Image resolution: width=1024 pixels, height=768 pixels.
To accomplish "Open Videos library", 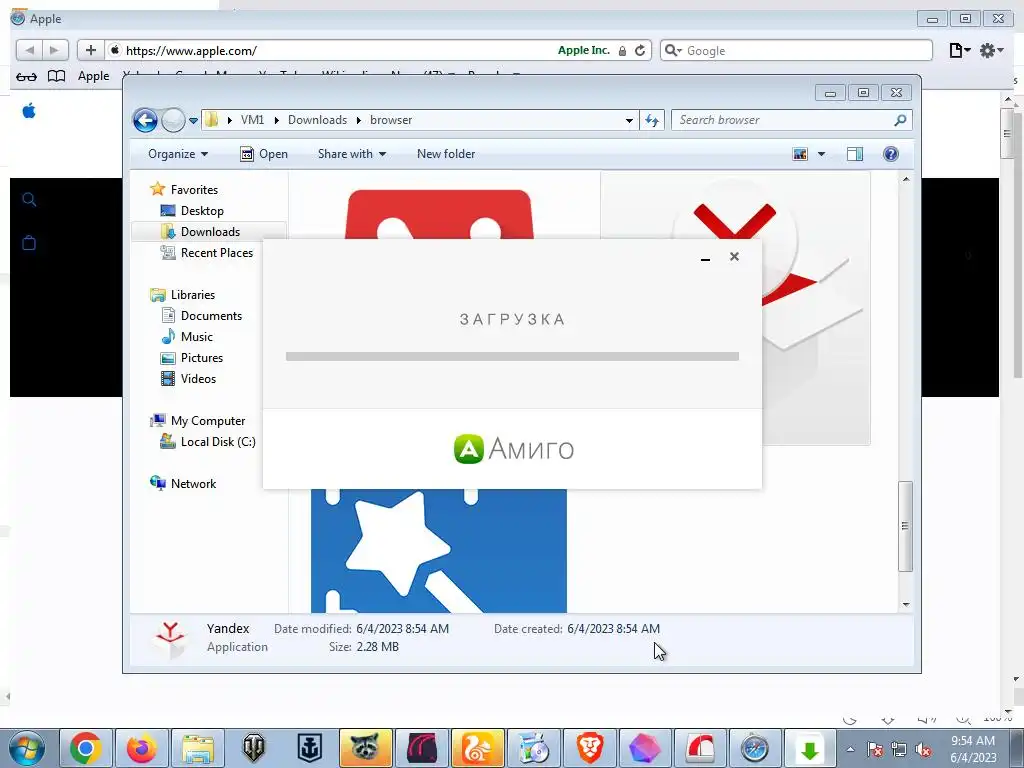I will click(198, 379).
